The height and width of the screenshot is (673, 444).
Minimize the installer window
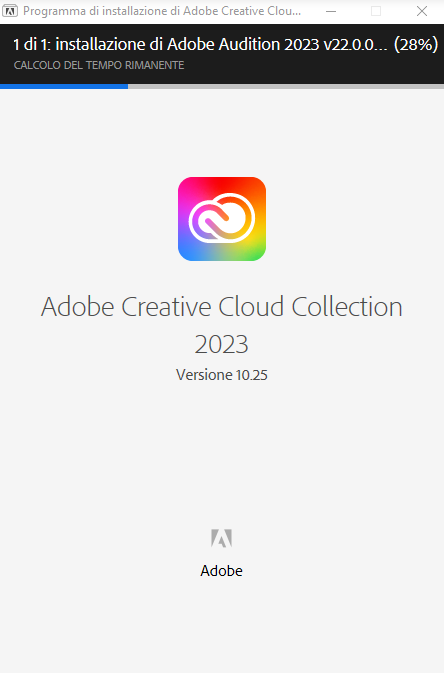[x=331, y=11]
